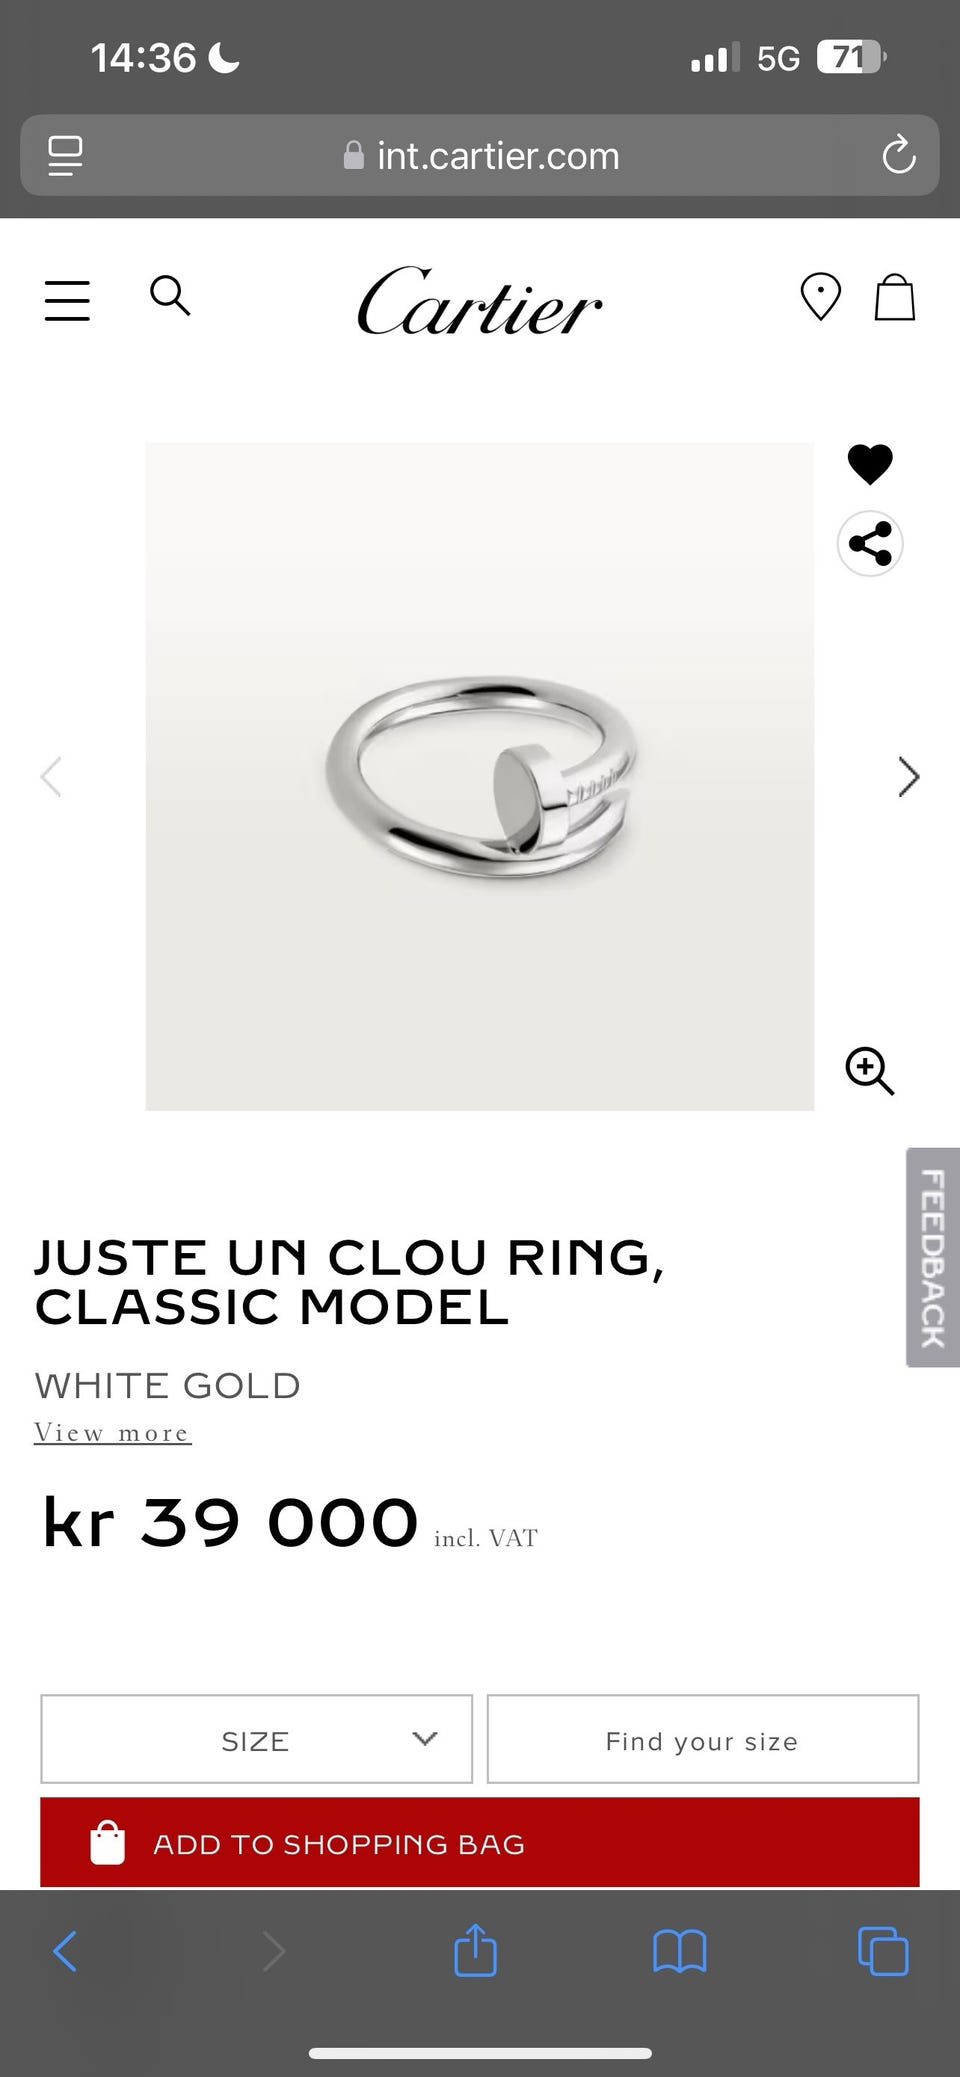Show previous product image with left arrow
Screen dimensions: 960x2077
51,776
